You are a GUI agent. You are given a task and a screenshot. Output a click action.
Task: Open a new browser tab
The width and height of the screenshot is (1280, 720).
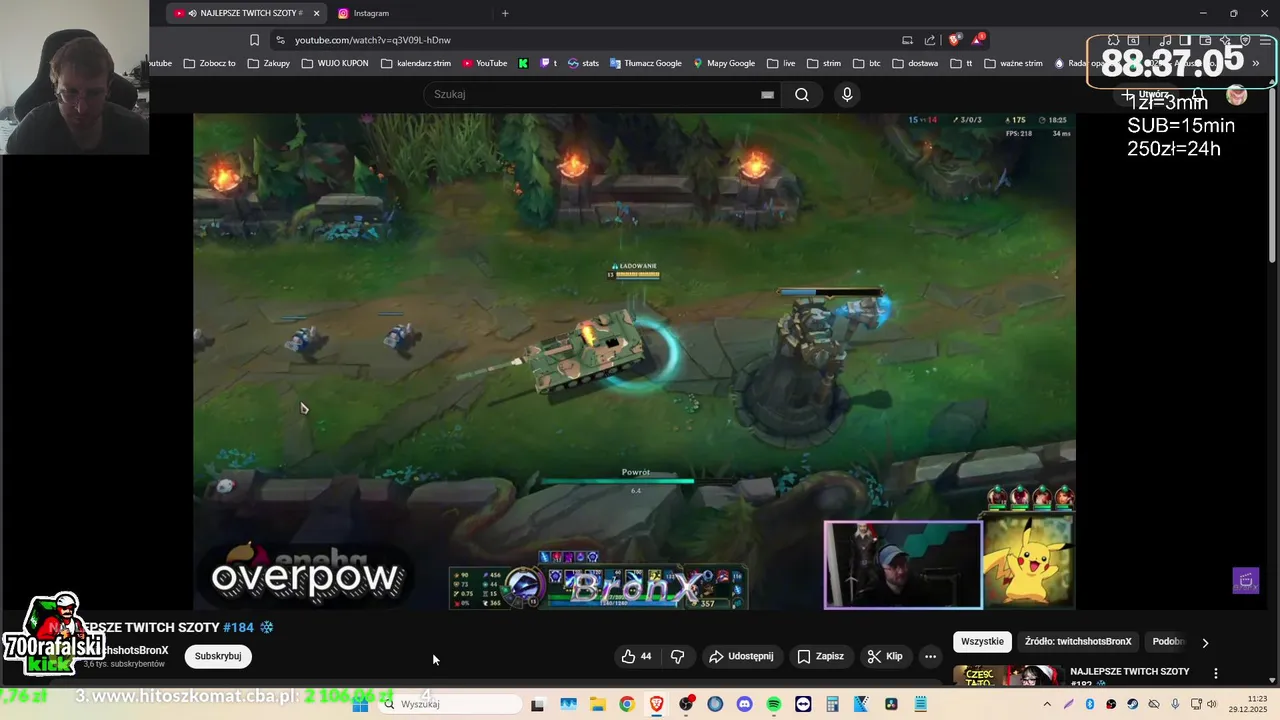coord(505,13)
